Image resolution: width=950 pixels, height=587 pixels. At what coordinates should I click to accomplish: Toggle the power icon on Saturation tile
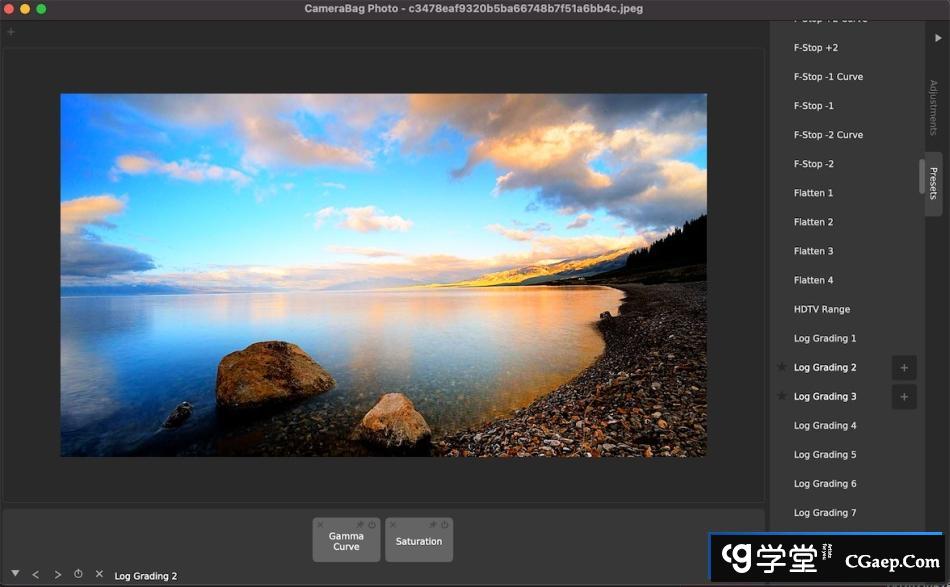point(445,525)
